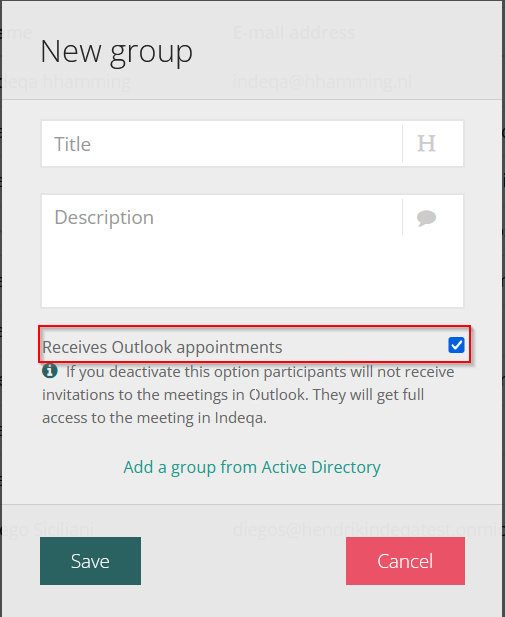505x617 pixels.
Task: Open Add a group from Active Directory
Action: (252, 467)
